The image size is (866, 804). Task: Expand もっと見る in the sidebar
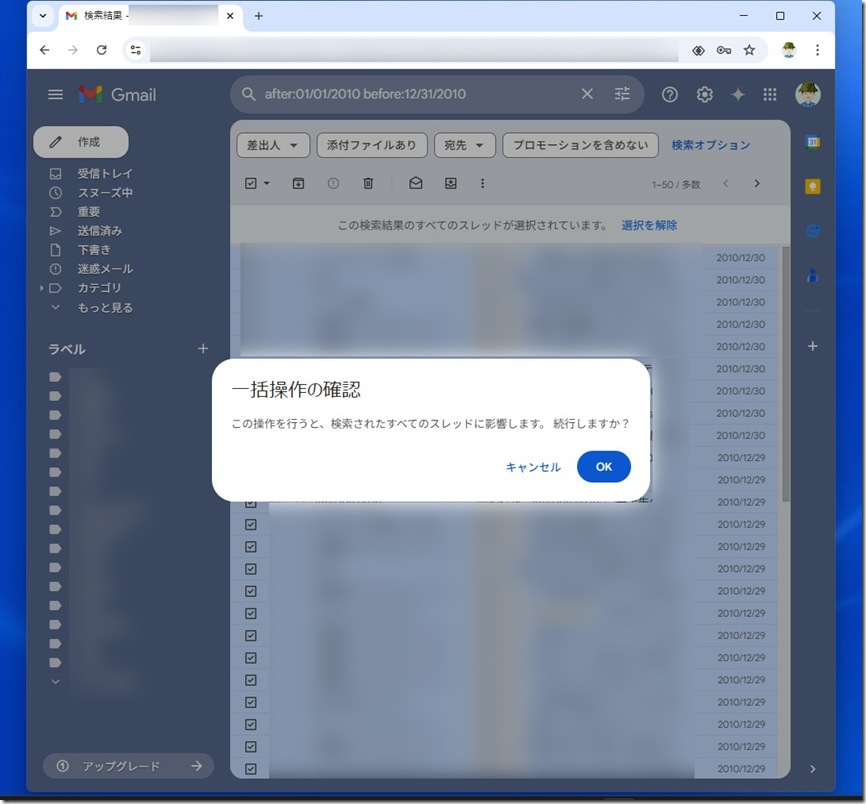105,308
